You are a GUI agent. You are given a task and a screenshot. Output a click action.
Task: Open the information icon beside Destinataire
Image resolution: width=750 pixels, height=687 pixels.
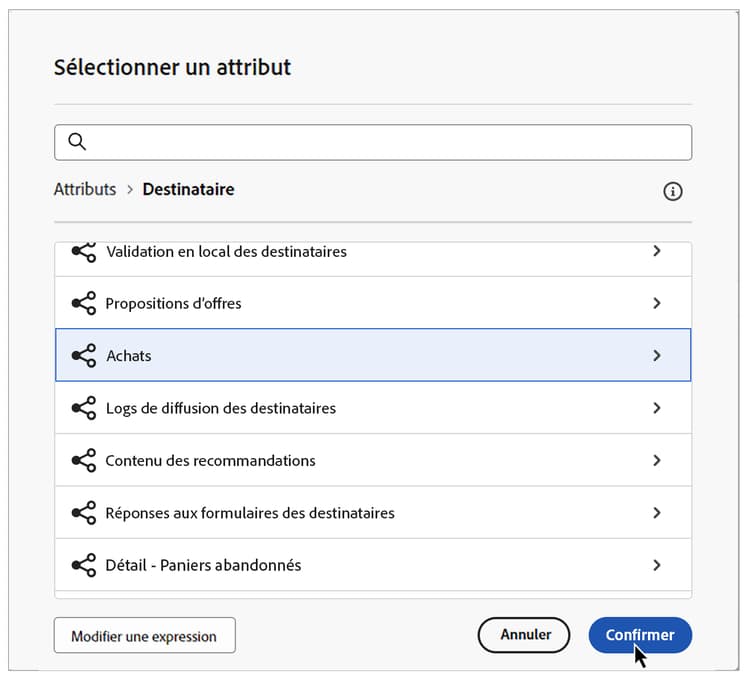pos(673,191)
